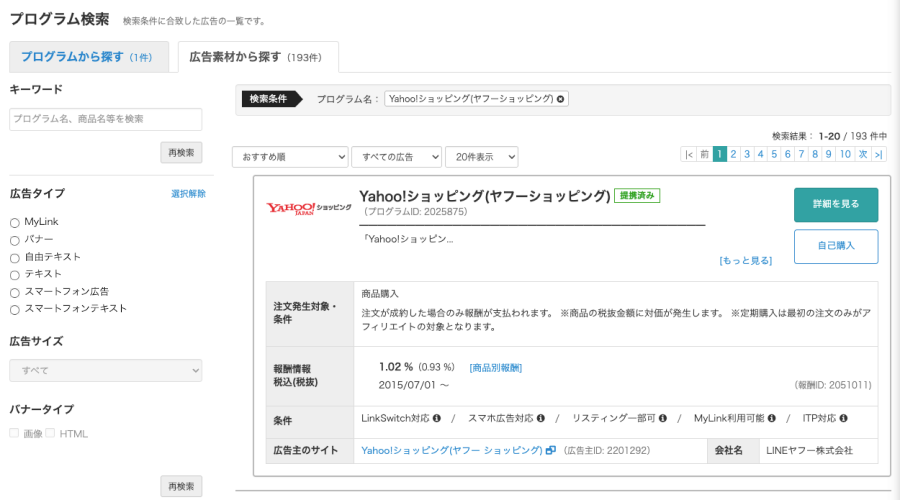Screen dimensions: 900x500
Task: Check the 画像 banner type checkbox
Action: tap(14, 433)
